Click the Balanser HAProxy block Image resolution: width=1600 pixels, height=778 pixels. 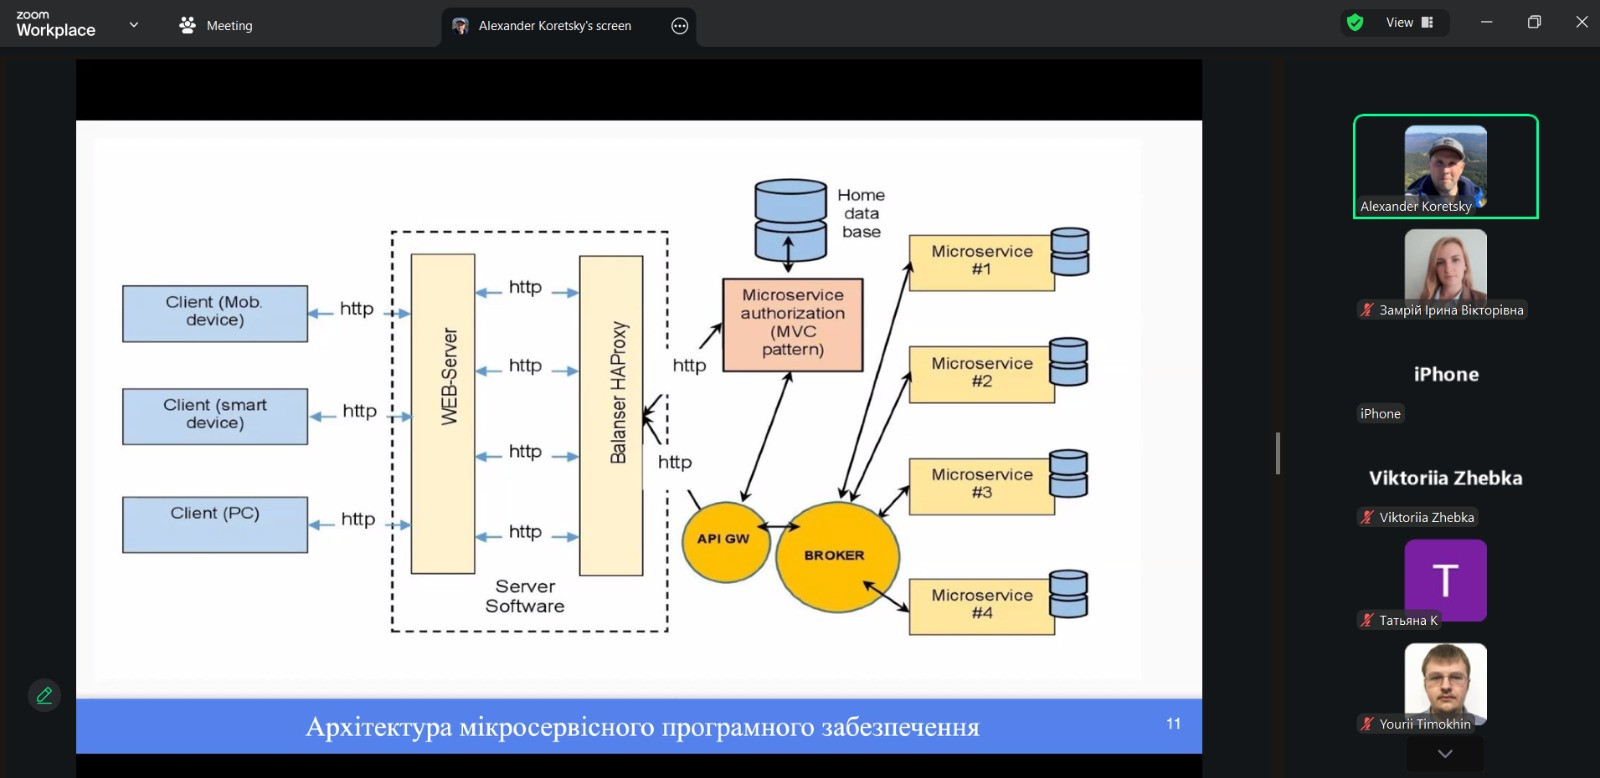pos(611,415)
